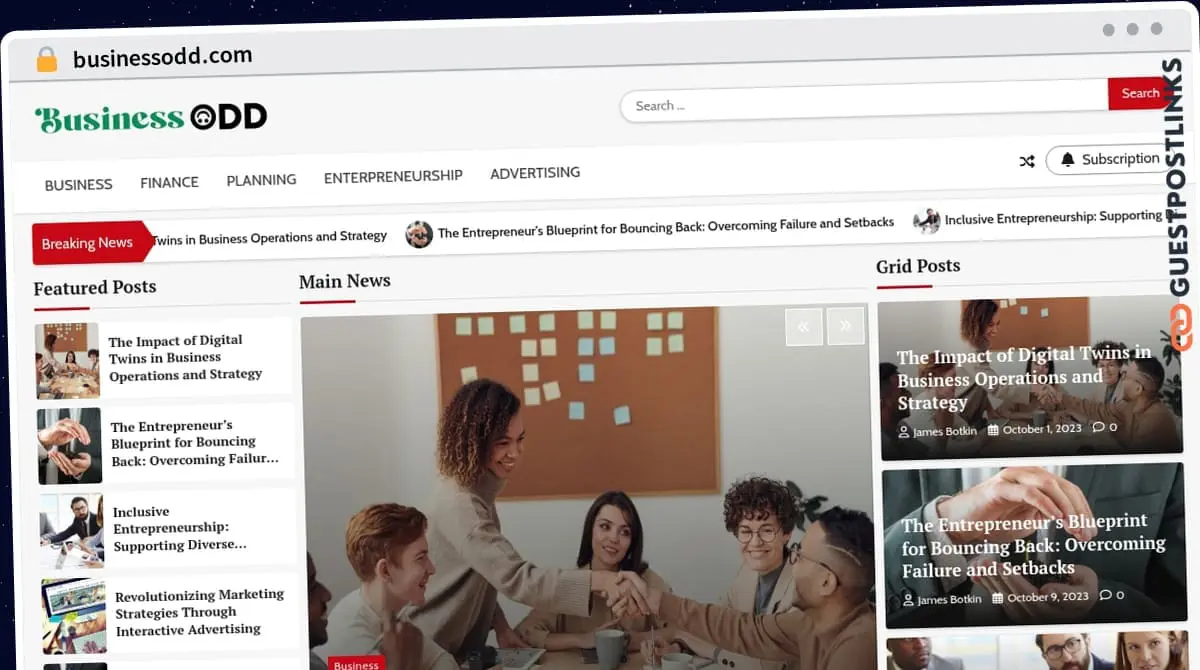Click James Botkin author on Entrepreneur's Blueprint card

pos(950,600)
